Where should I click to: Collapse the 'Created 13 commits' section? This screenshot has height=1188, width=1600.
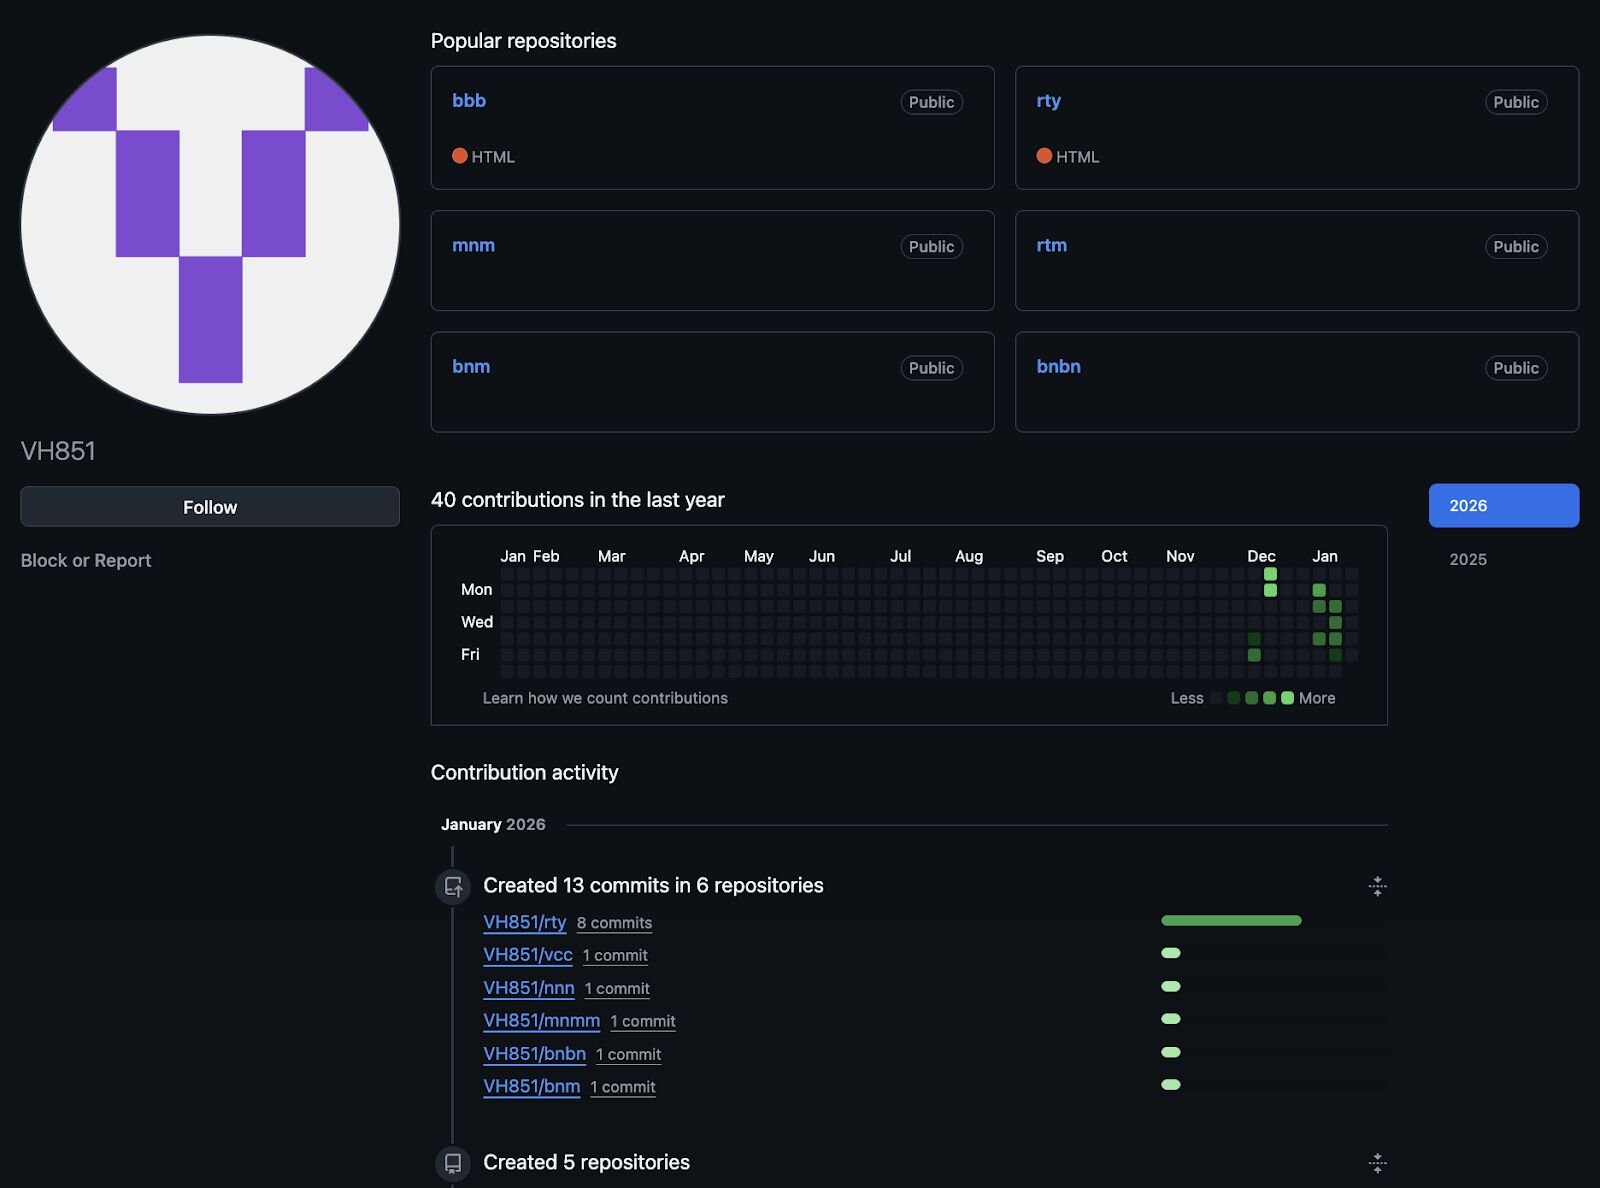point(1377,886)
